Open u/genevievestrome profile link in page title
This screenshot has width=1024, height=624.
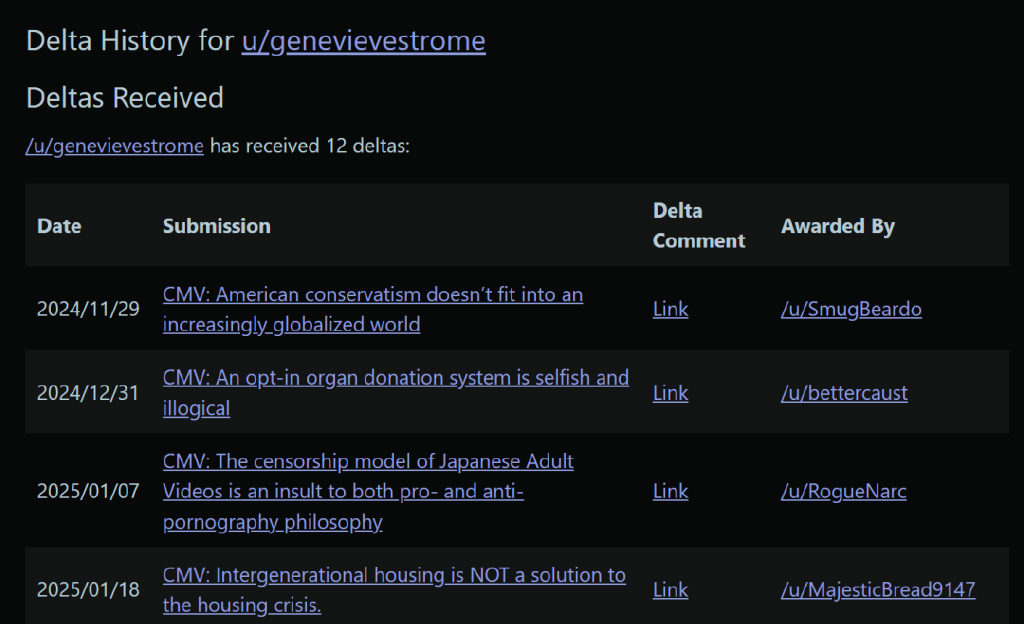coord(363,41)
